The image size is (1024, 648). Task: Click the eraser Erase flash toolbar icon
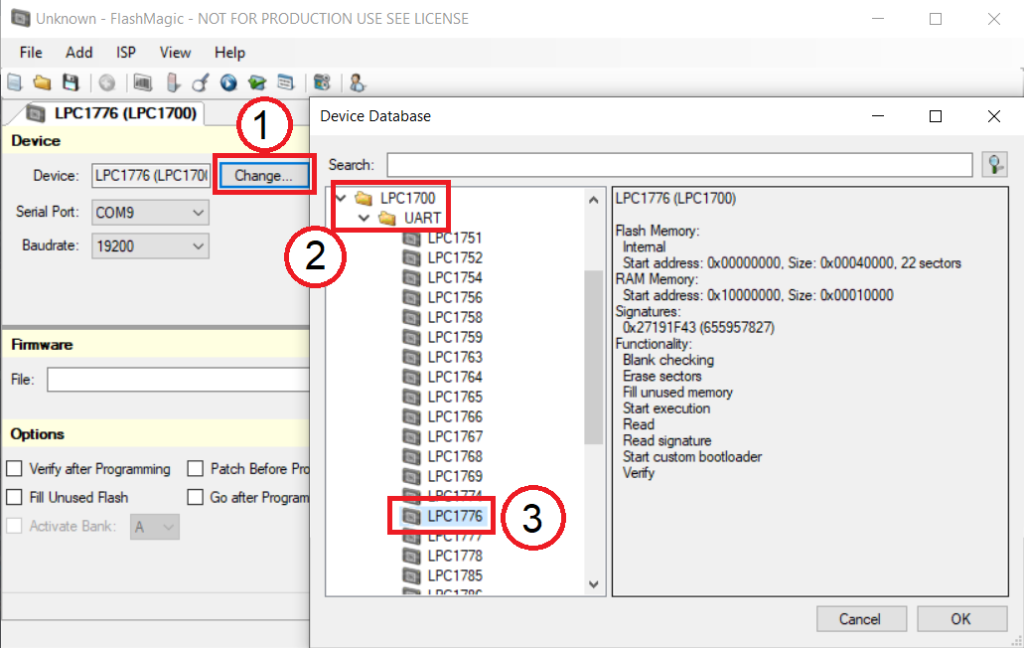click(x=172, y=83)
